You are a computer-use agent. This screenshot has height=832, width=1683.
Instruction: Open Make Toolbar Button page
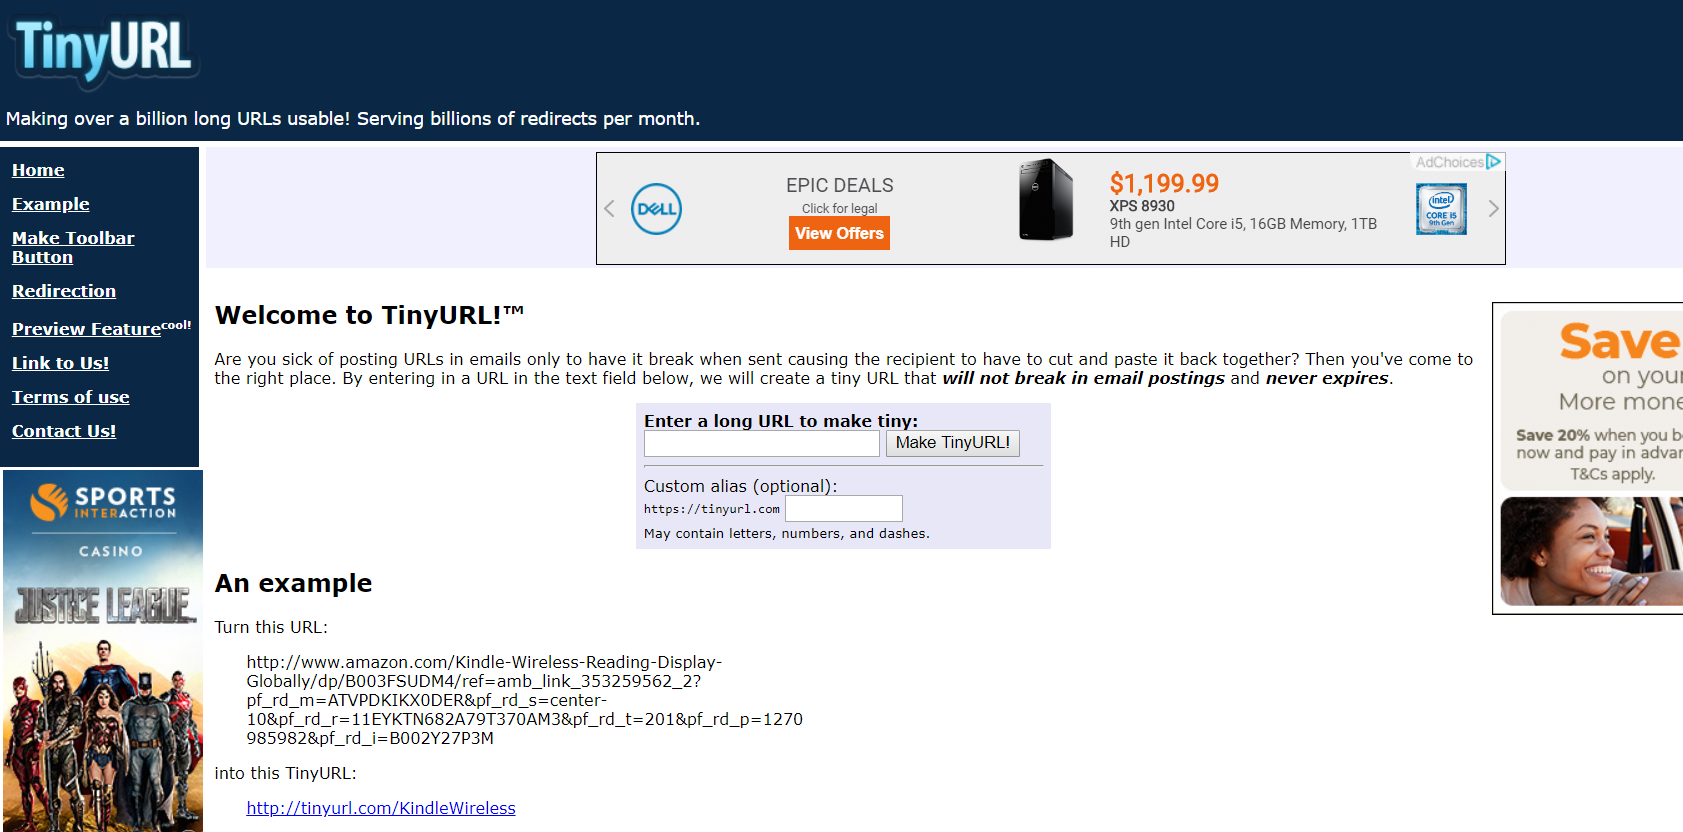tap(73, 247)
